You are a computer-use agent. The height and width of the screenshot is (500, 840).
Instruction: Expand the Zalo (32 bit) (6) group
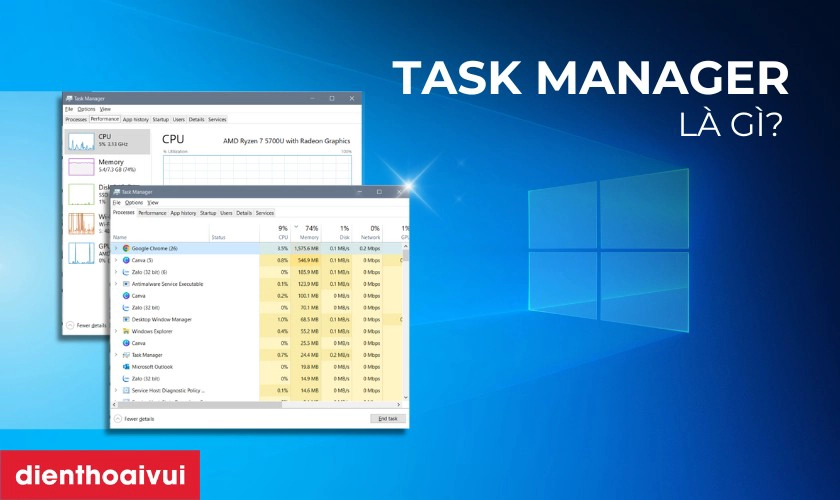tap(116, 272)
